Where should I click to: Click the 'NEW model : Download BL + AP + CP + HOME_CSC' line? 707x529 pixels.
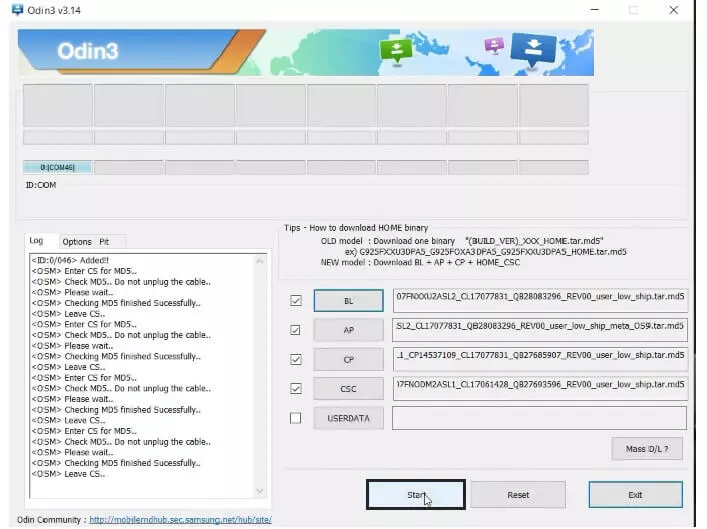(x=420, y=262)
